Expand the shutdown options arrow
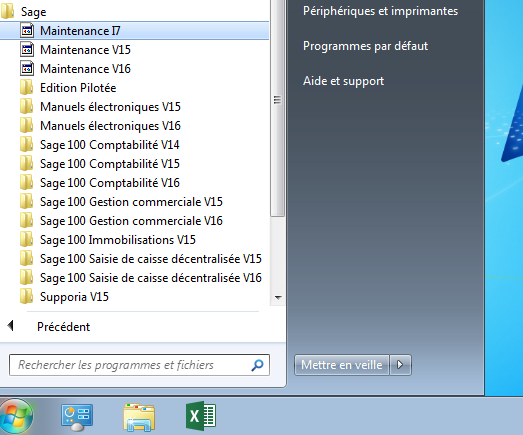 click(x=400, y=365)
